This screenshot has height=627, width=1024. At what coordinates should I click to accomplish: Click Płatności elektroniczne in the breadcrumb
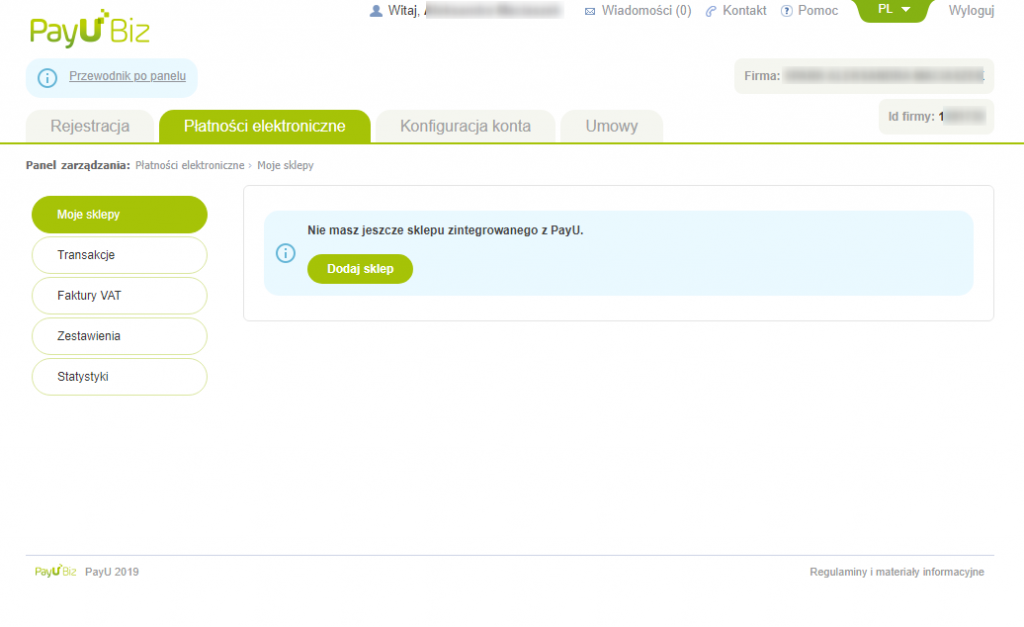[189, 165]
